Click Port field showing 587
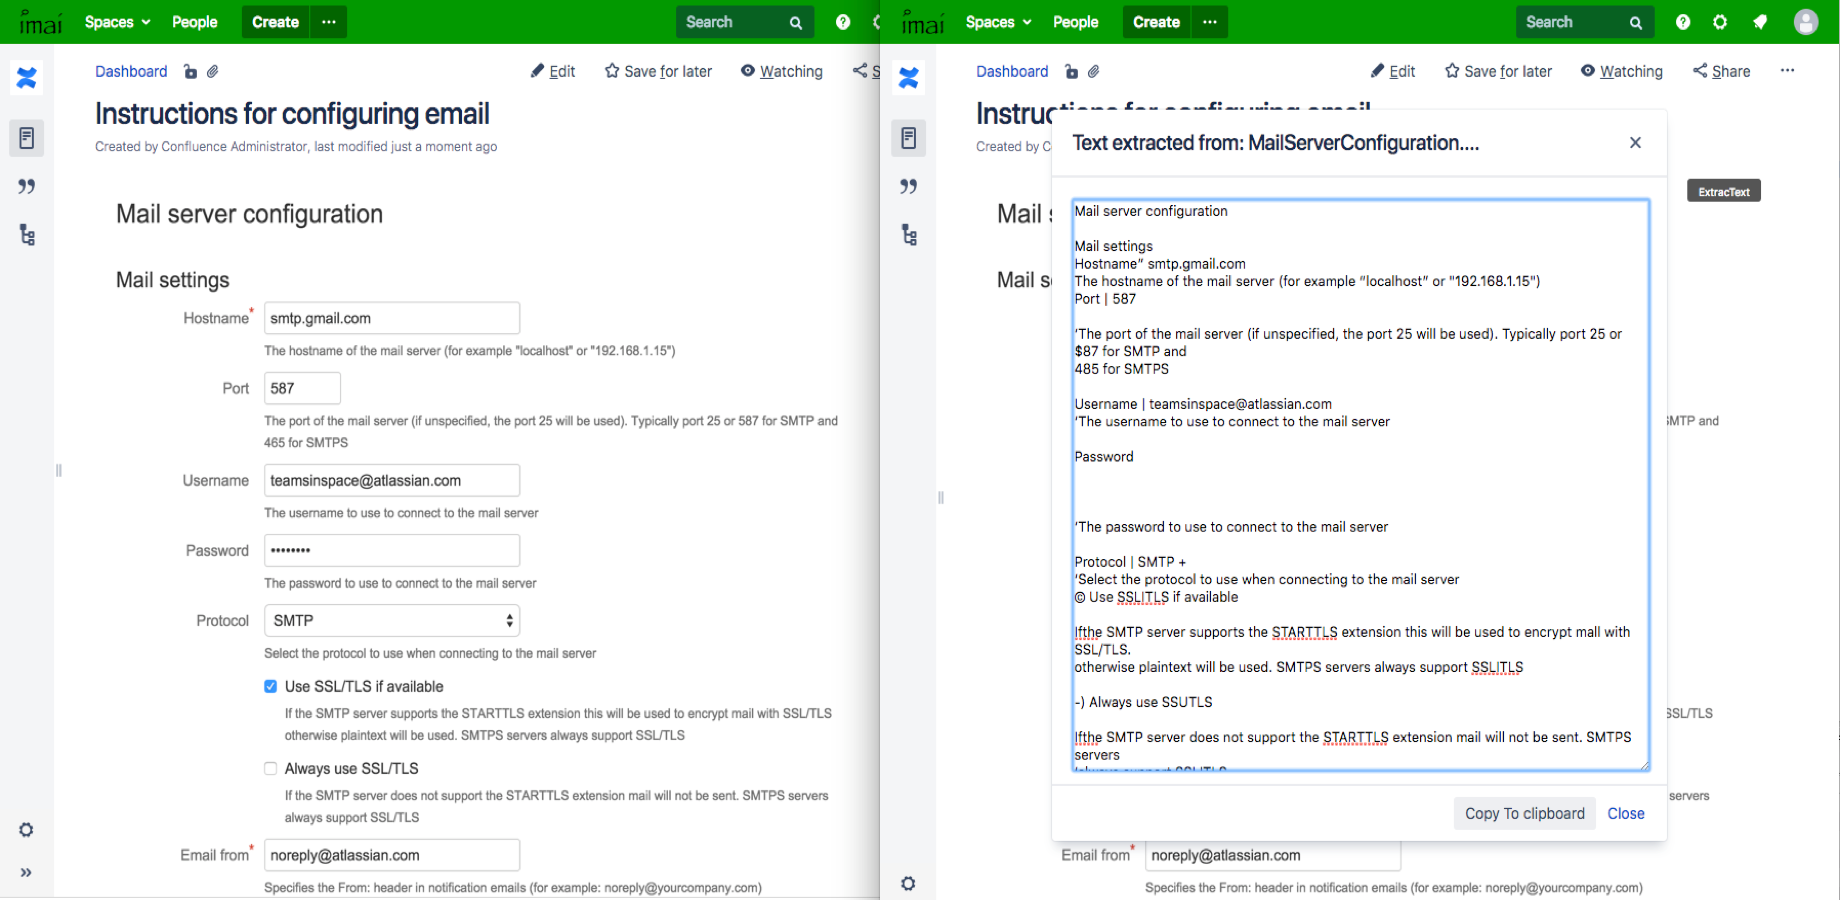The image size is (1840, 900). click(x=302, y=388)
